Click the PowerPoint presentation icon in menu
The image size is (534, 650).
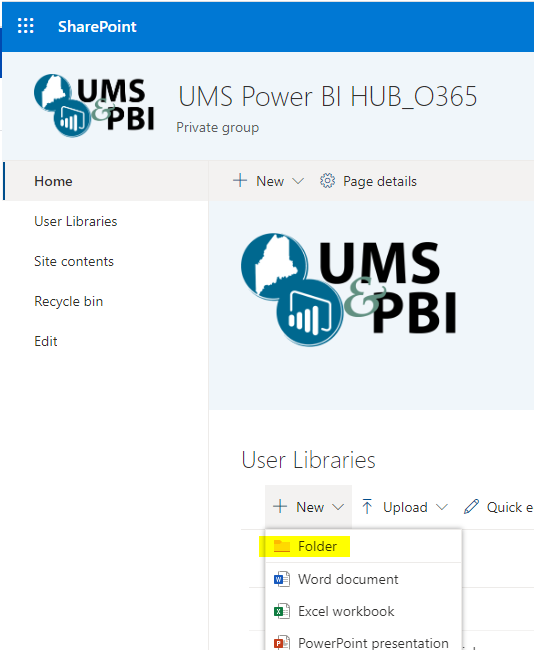point(282,642)
